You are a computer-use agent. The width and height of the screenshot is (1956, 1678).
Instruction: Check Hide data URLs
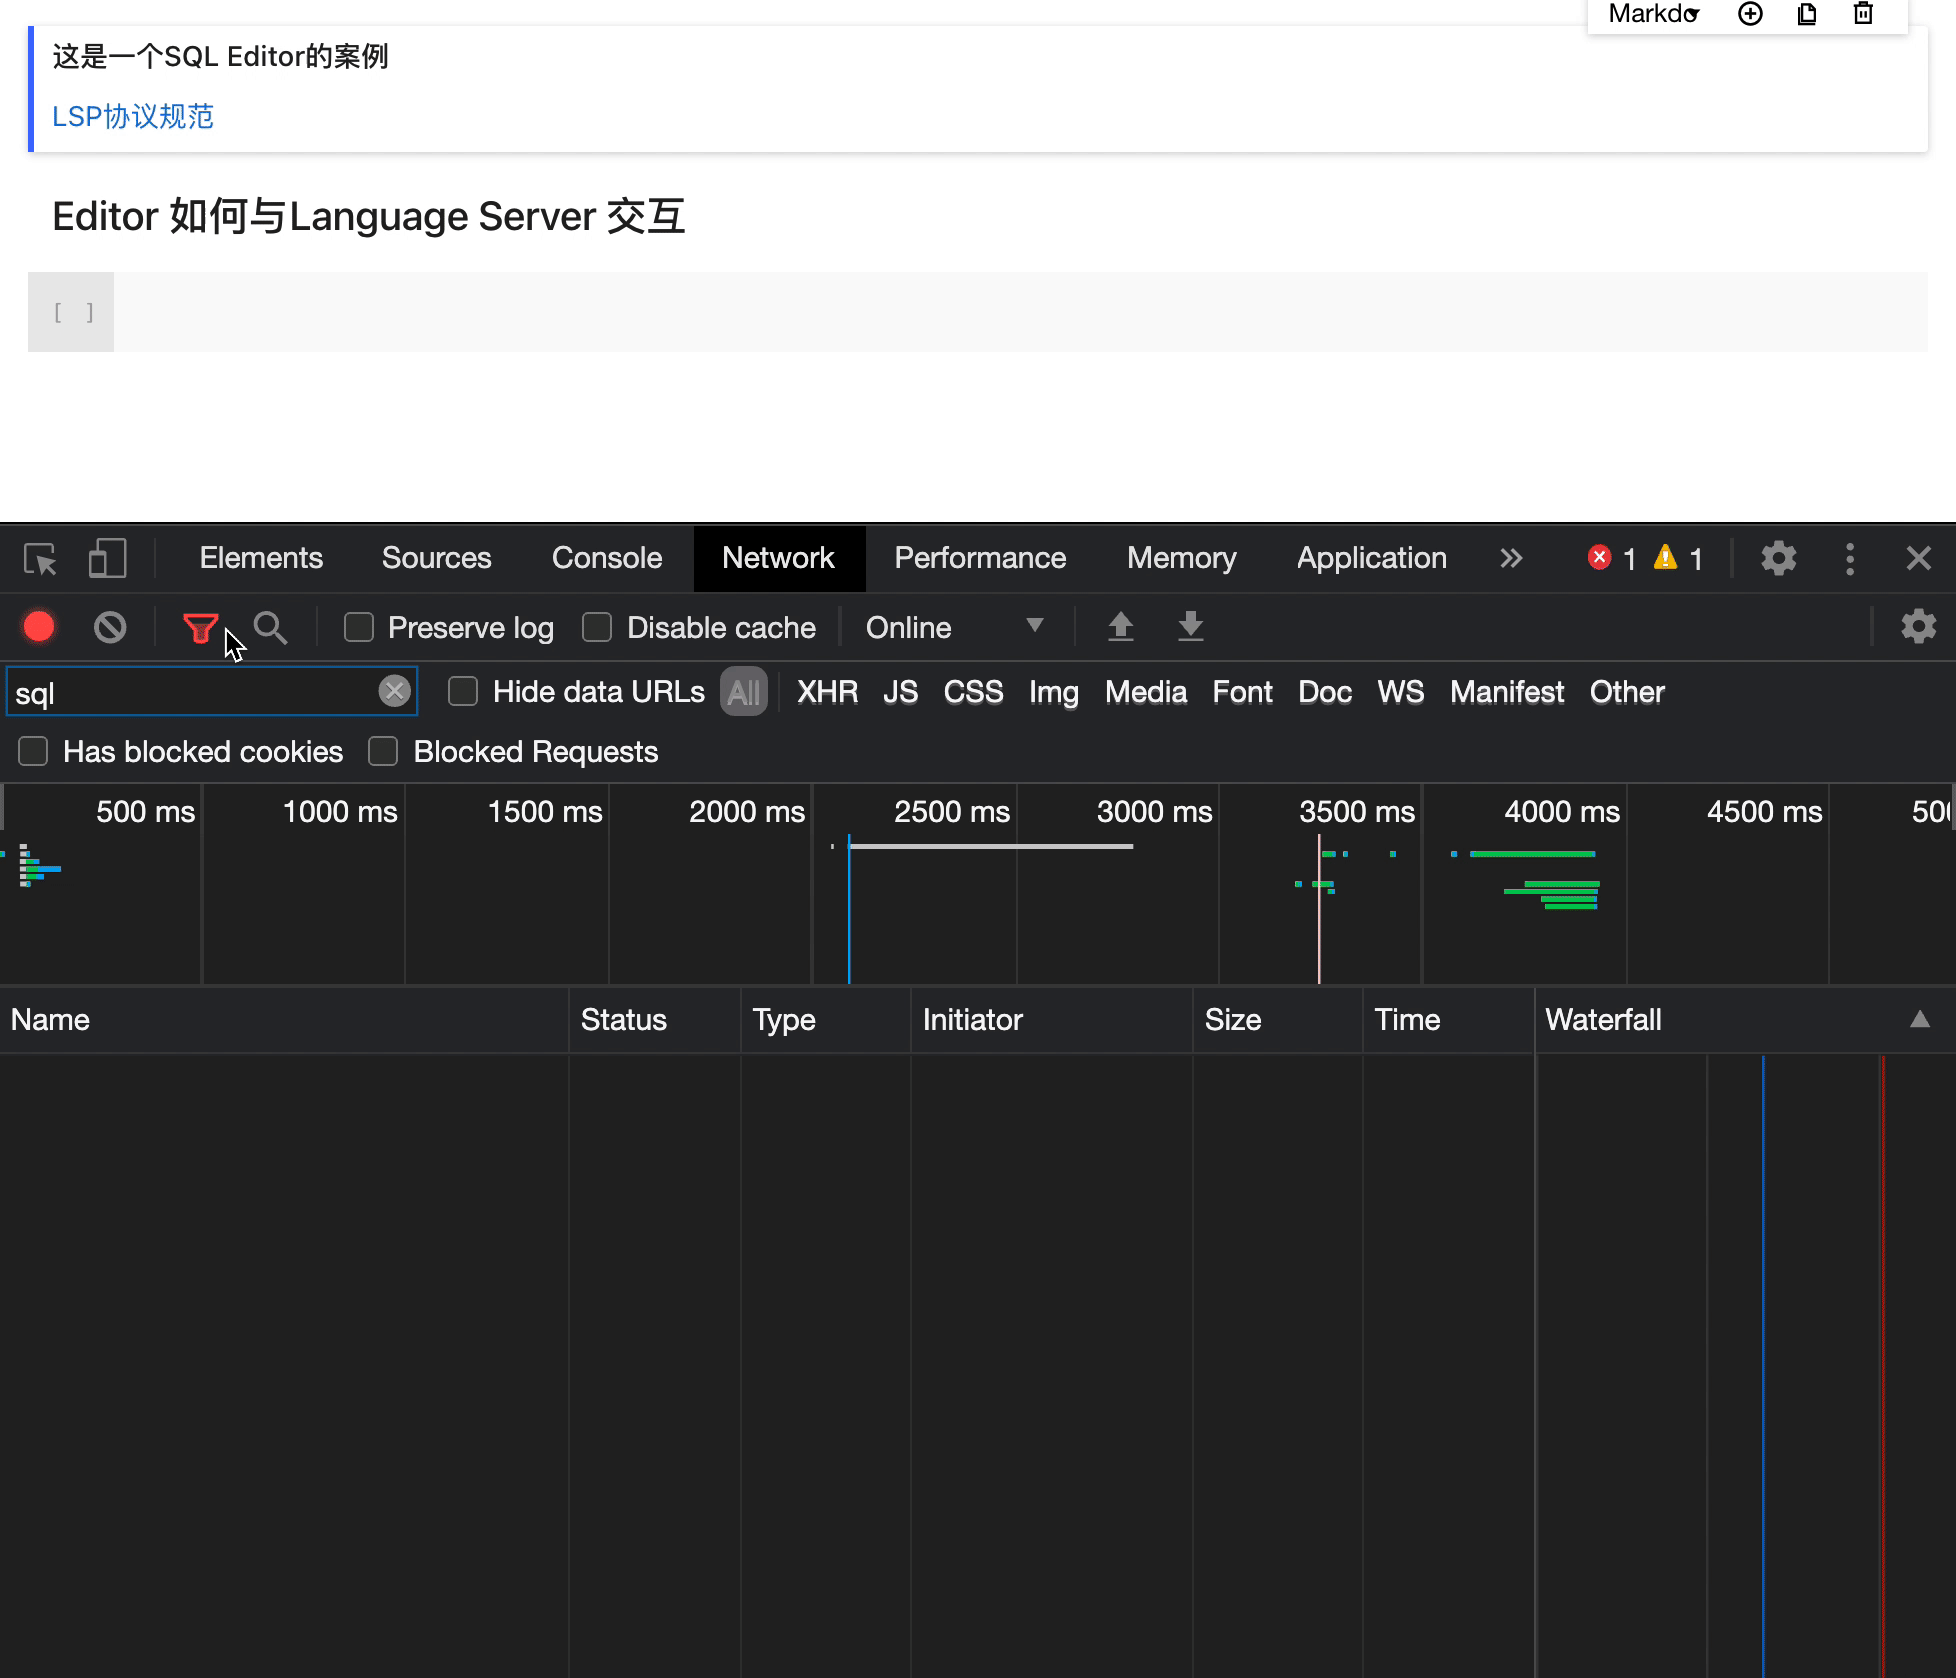tap(463, 691)
